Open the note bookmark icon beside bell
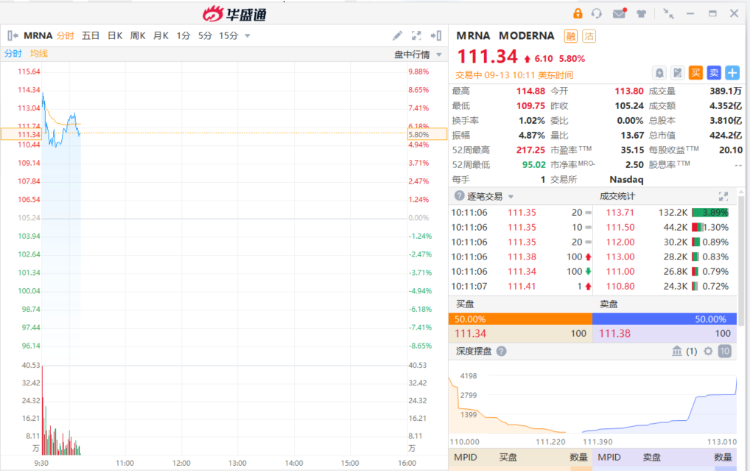750x471 pixels. click(677, 73)
